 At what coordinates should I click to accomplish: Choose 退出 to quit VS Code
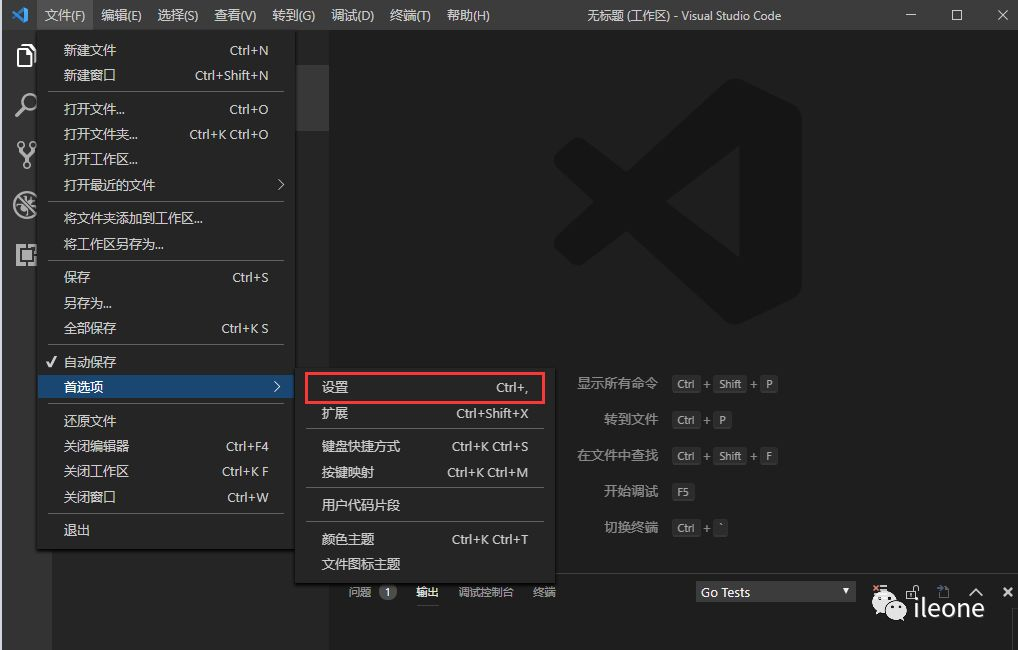(166, 531)
